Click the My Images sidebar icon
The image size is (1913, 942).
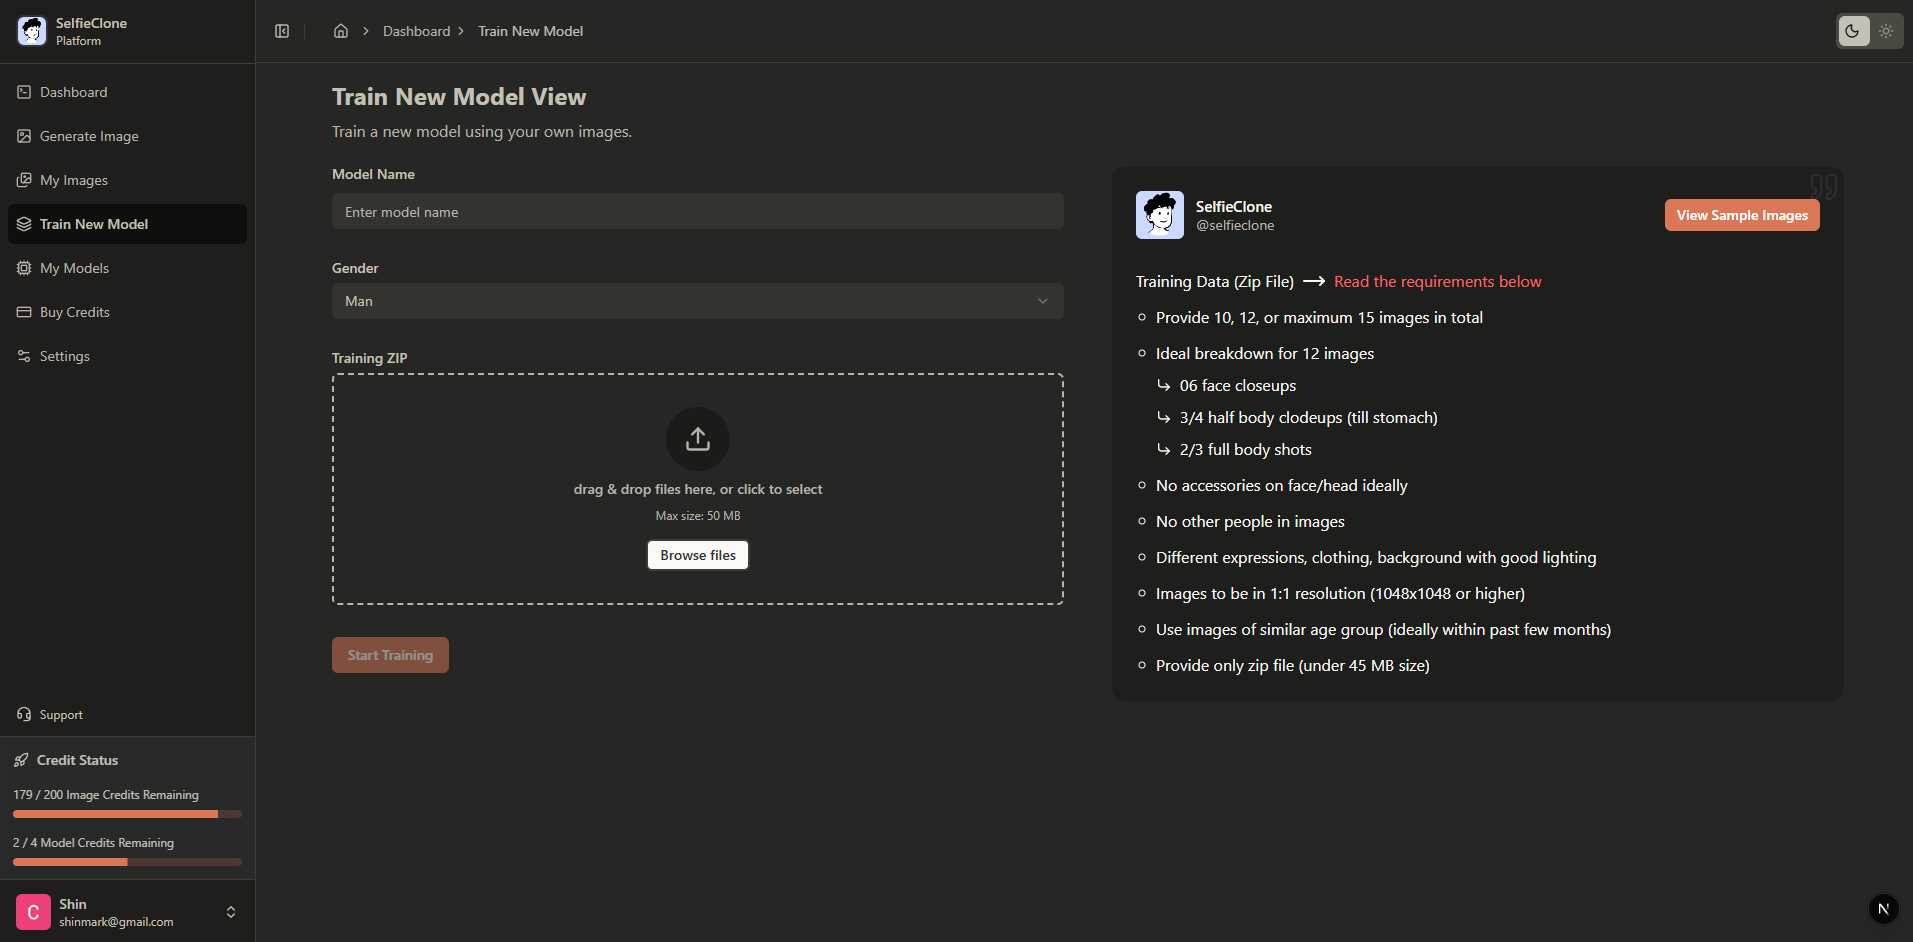point(24,180)
